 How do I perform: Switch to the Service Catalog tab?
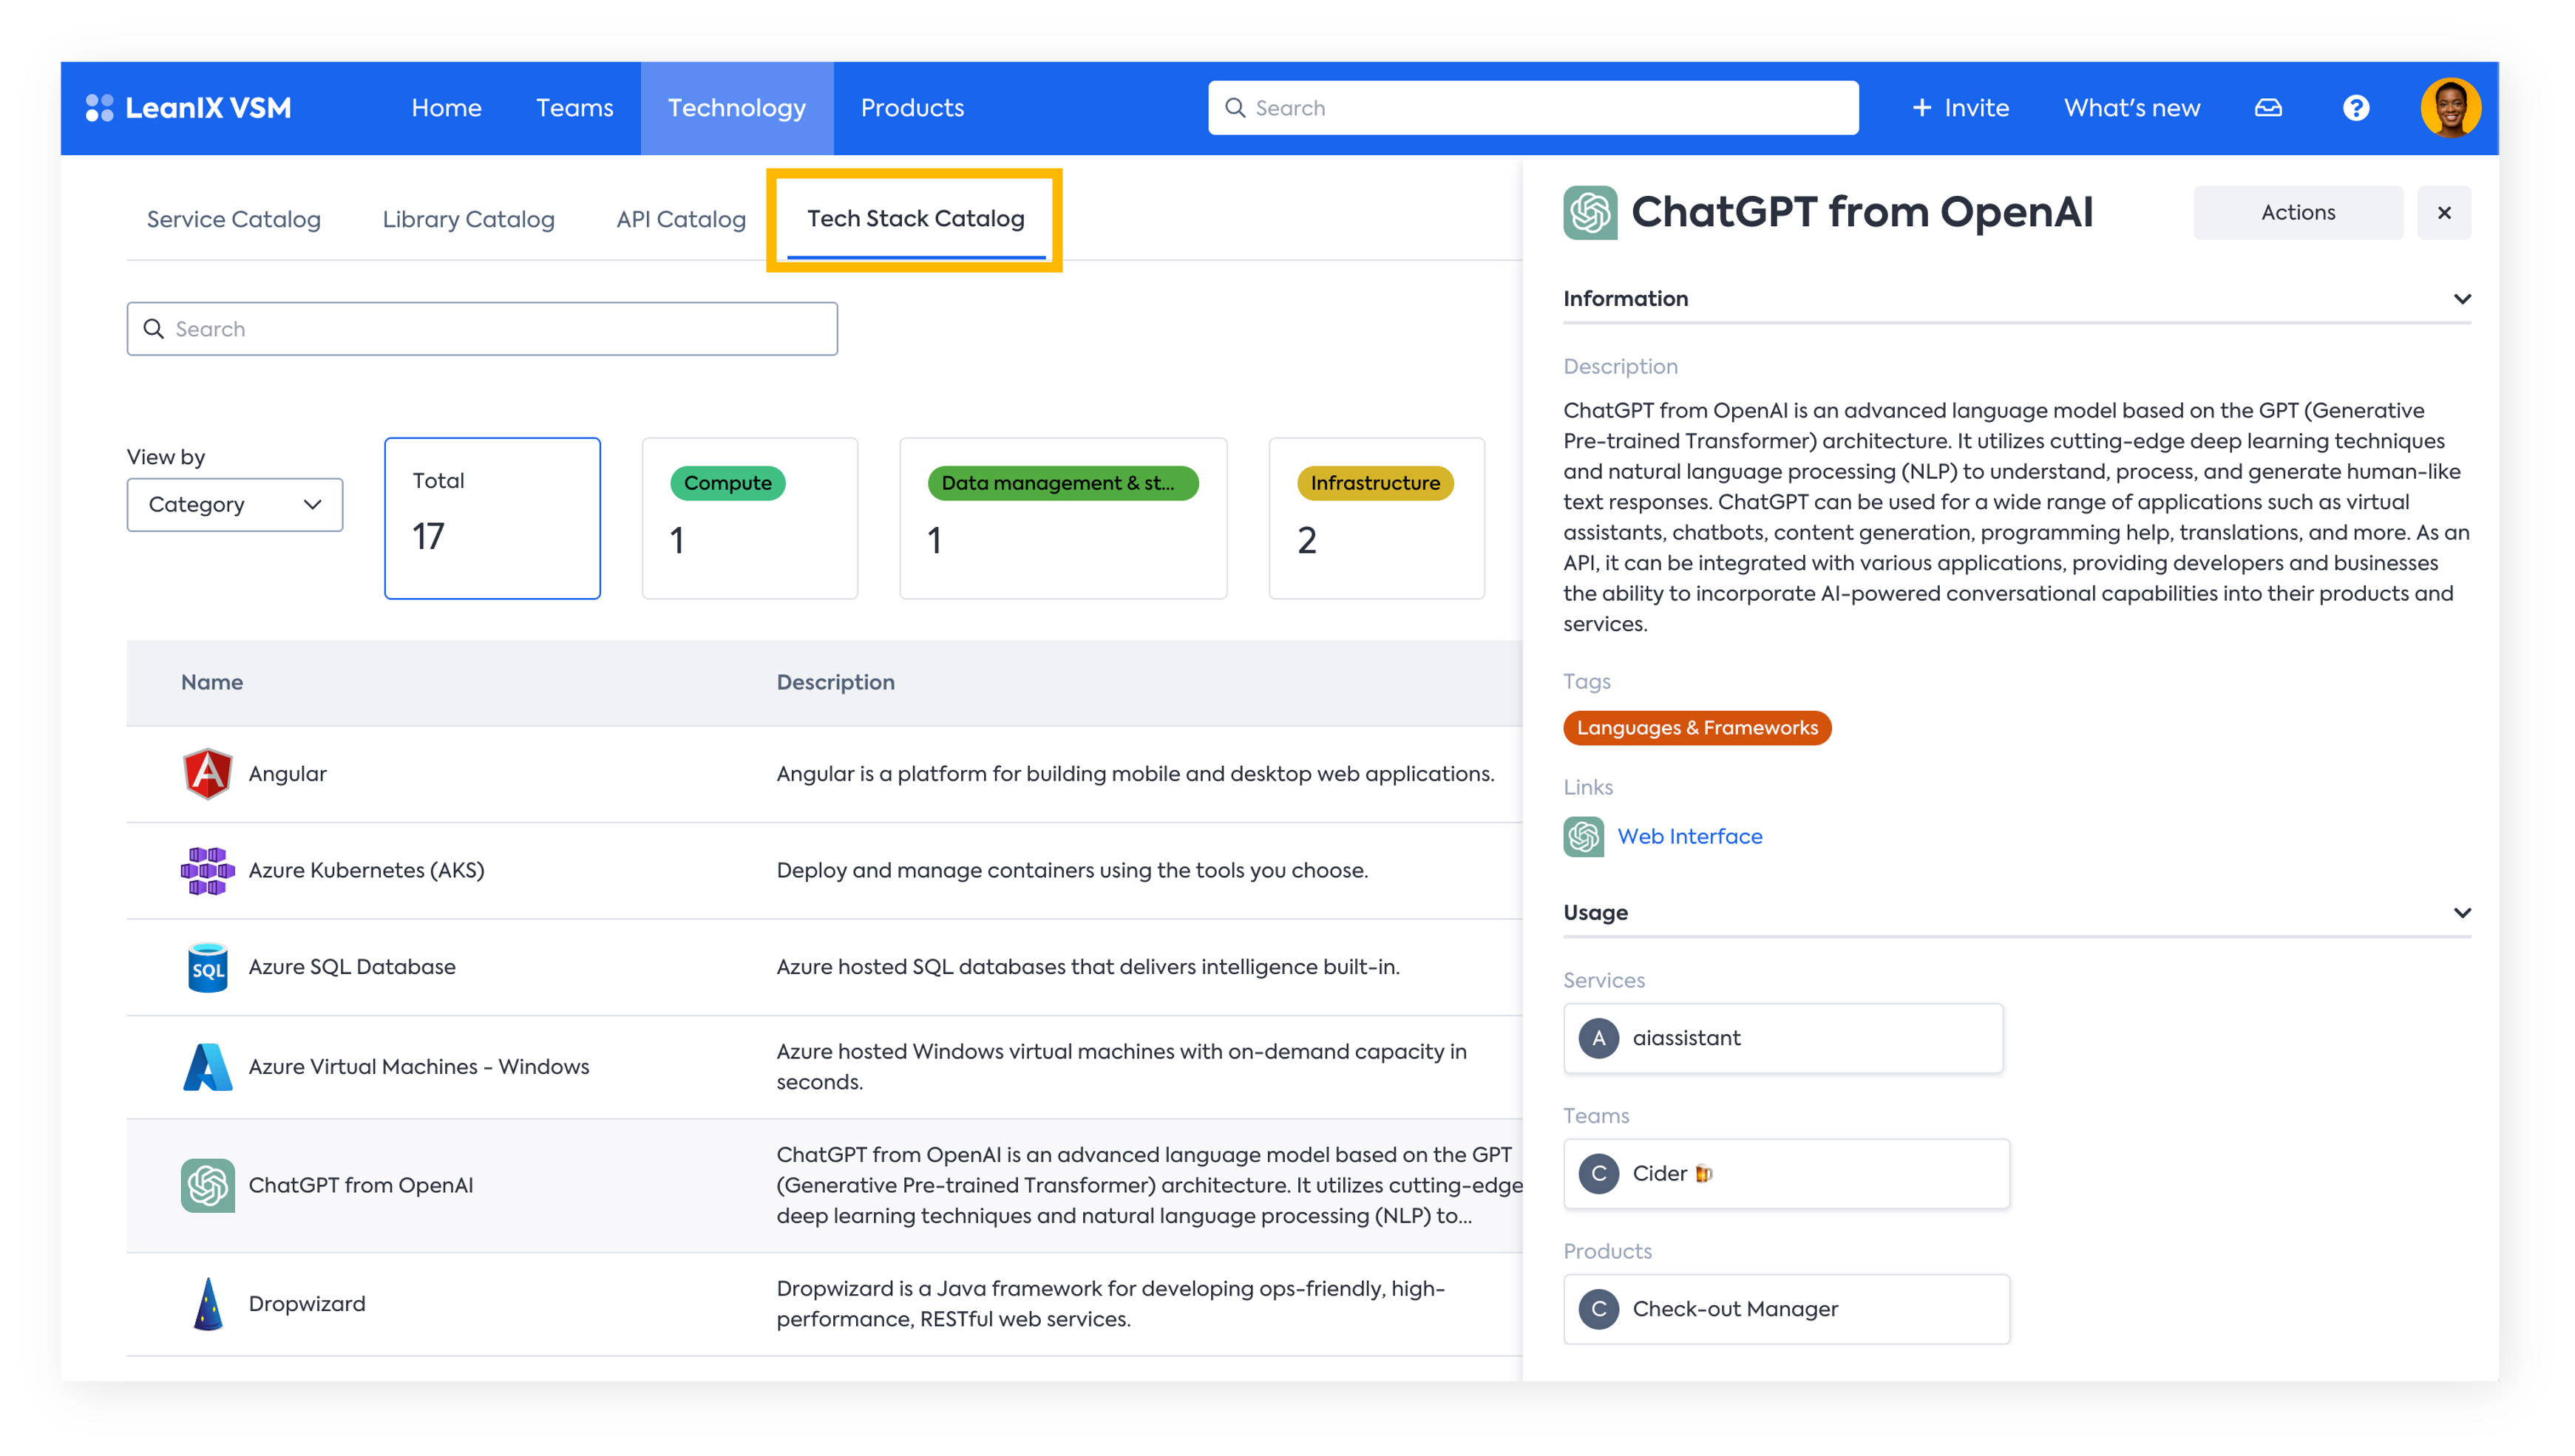234,219
